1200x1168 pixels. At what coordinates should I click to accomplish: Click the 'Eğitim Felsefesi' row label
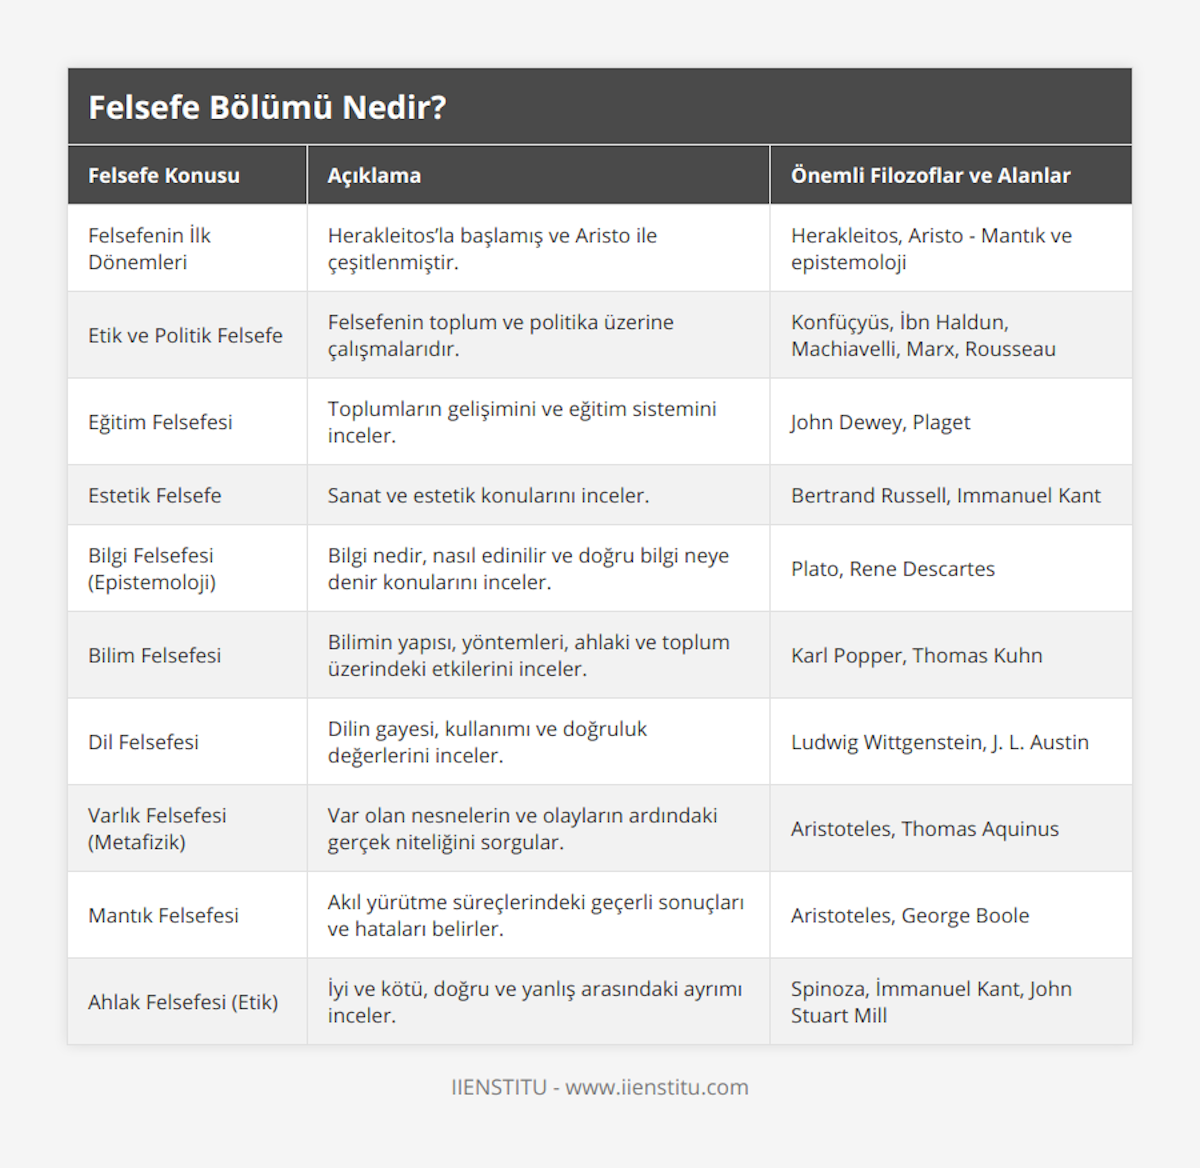(160, 422)
